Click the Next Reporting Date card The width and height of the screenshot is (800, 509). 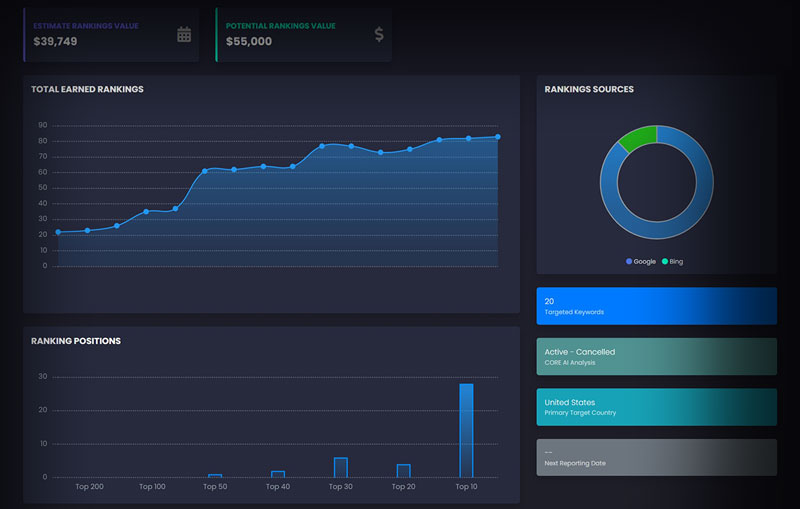pyautogui.click(x=656, y=457)
